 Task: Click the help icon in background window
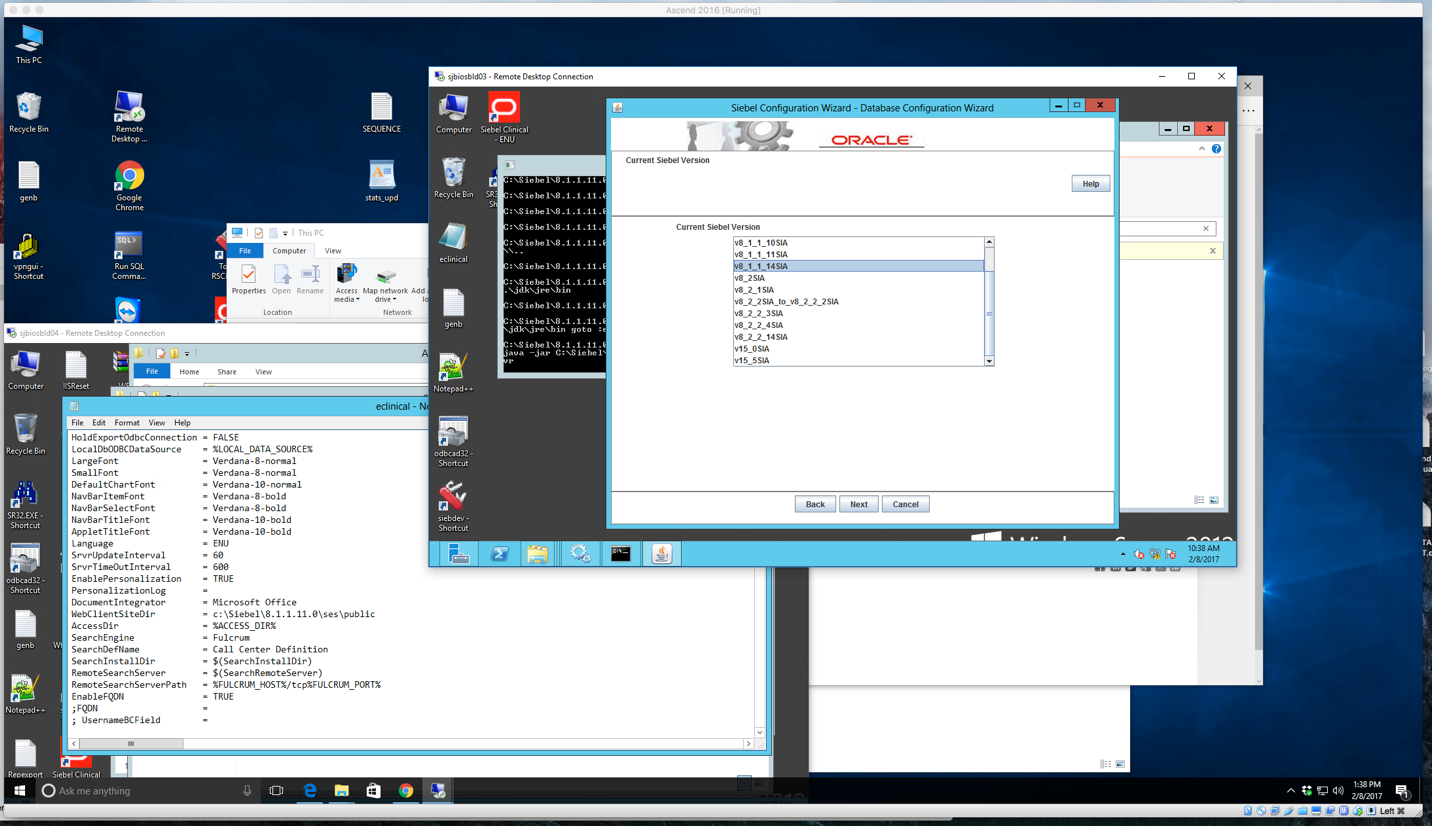point(1216,149)
